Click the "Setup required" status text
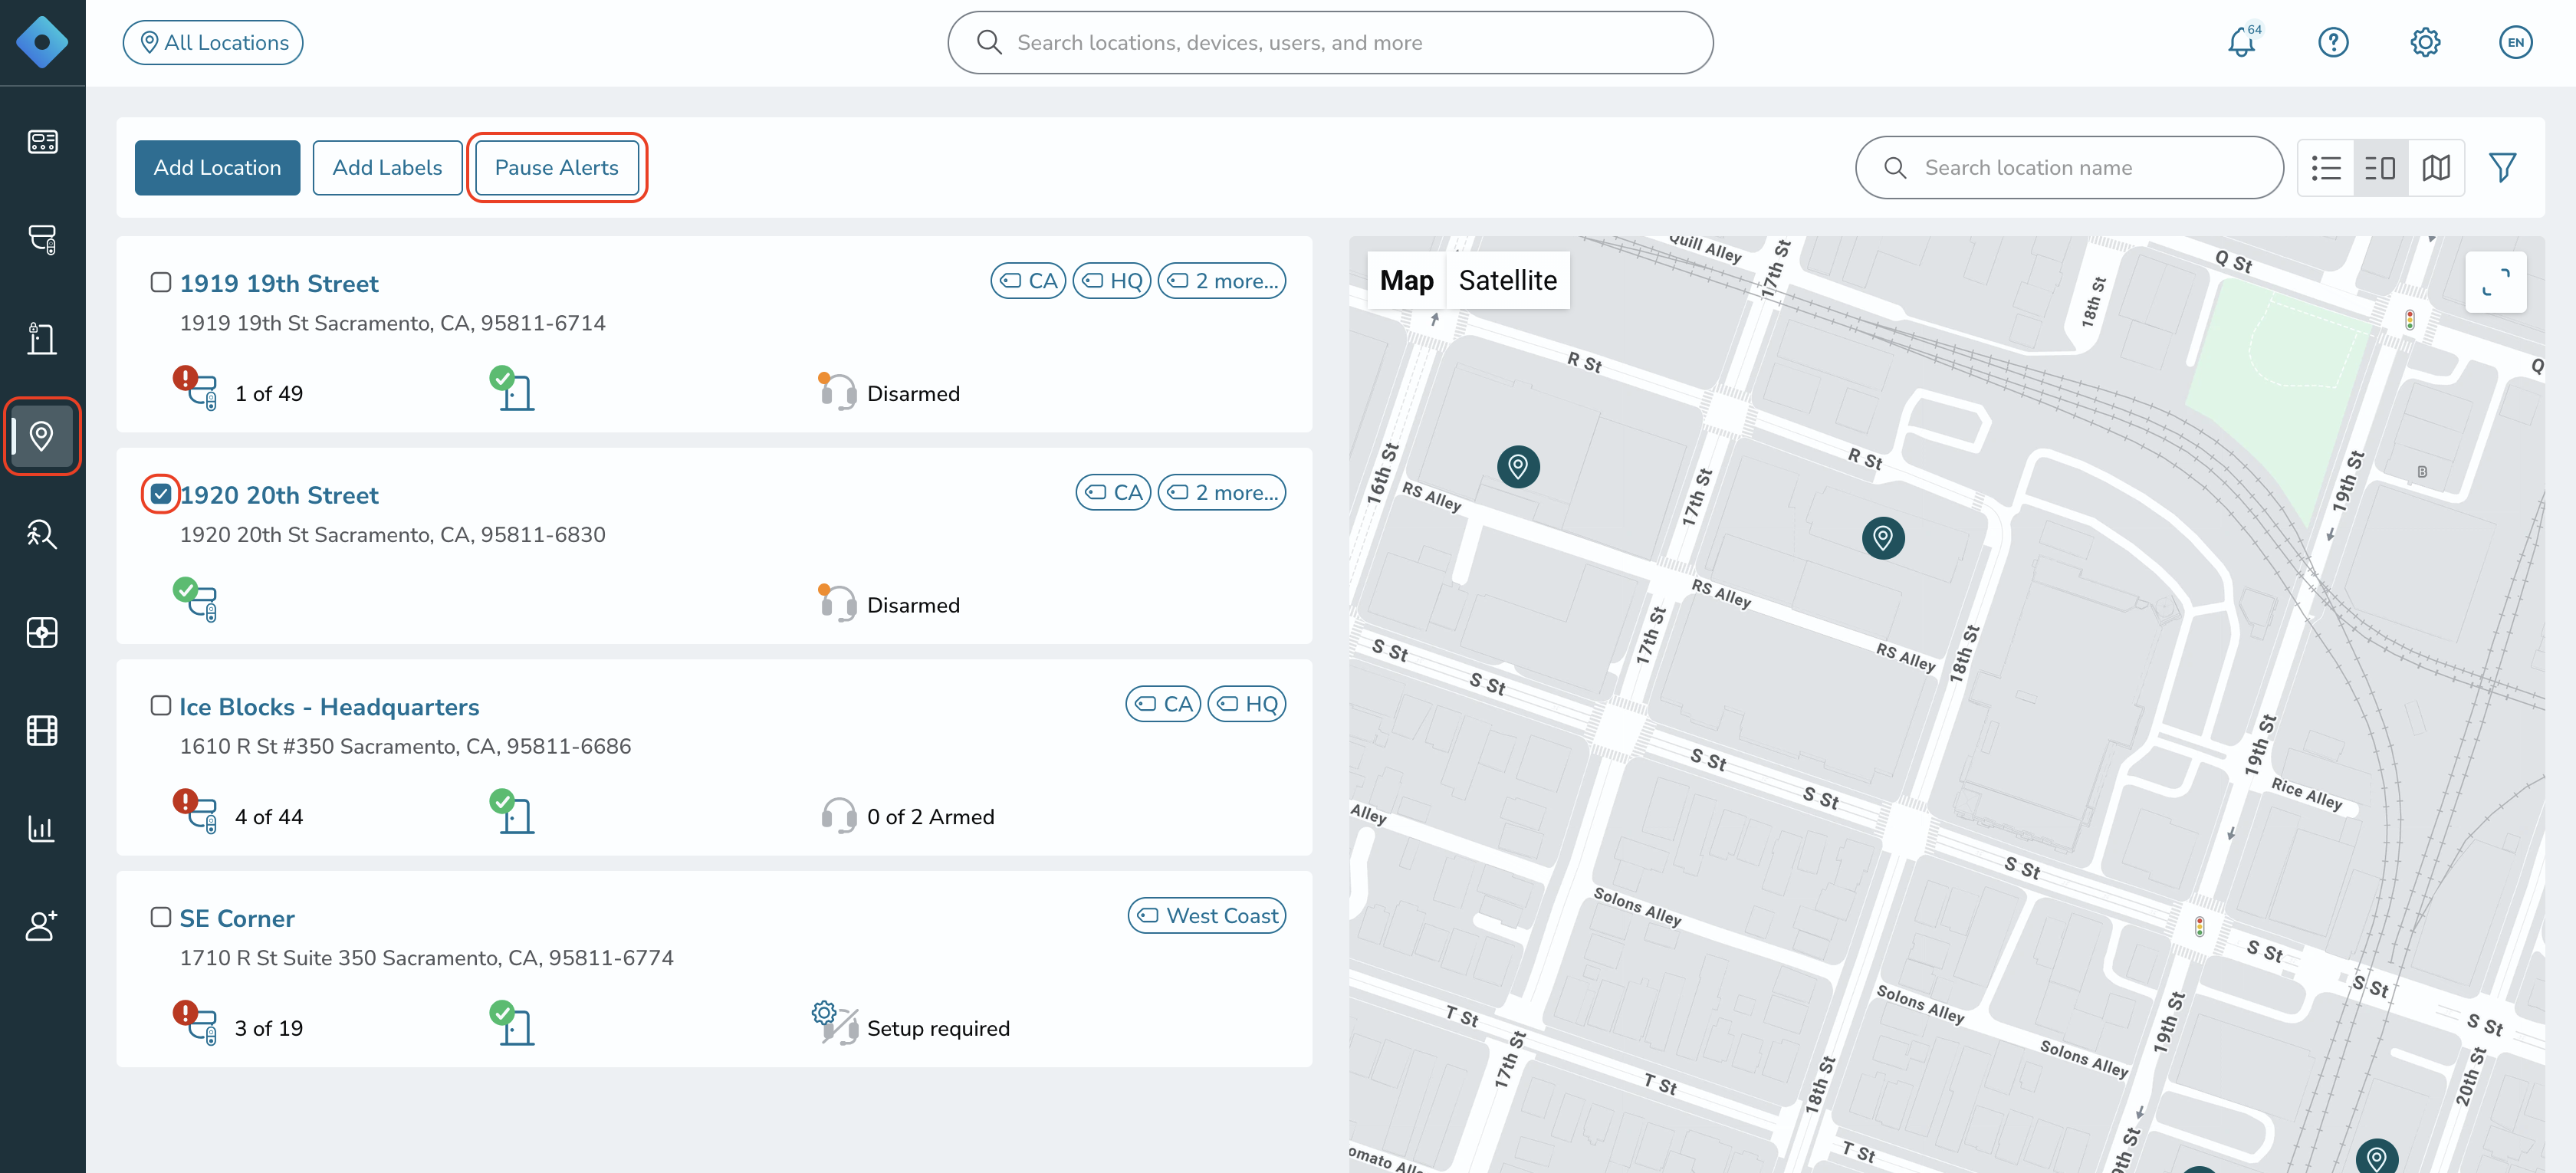The image size is (2576, 1173). click(938, 1029)
